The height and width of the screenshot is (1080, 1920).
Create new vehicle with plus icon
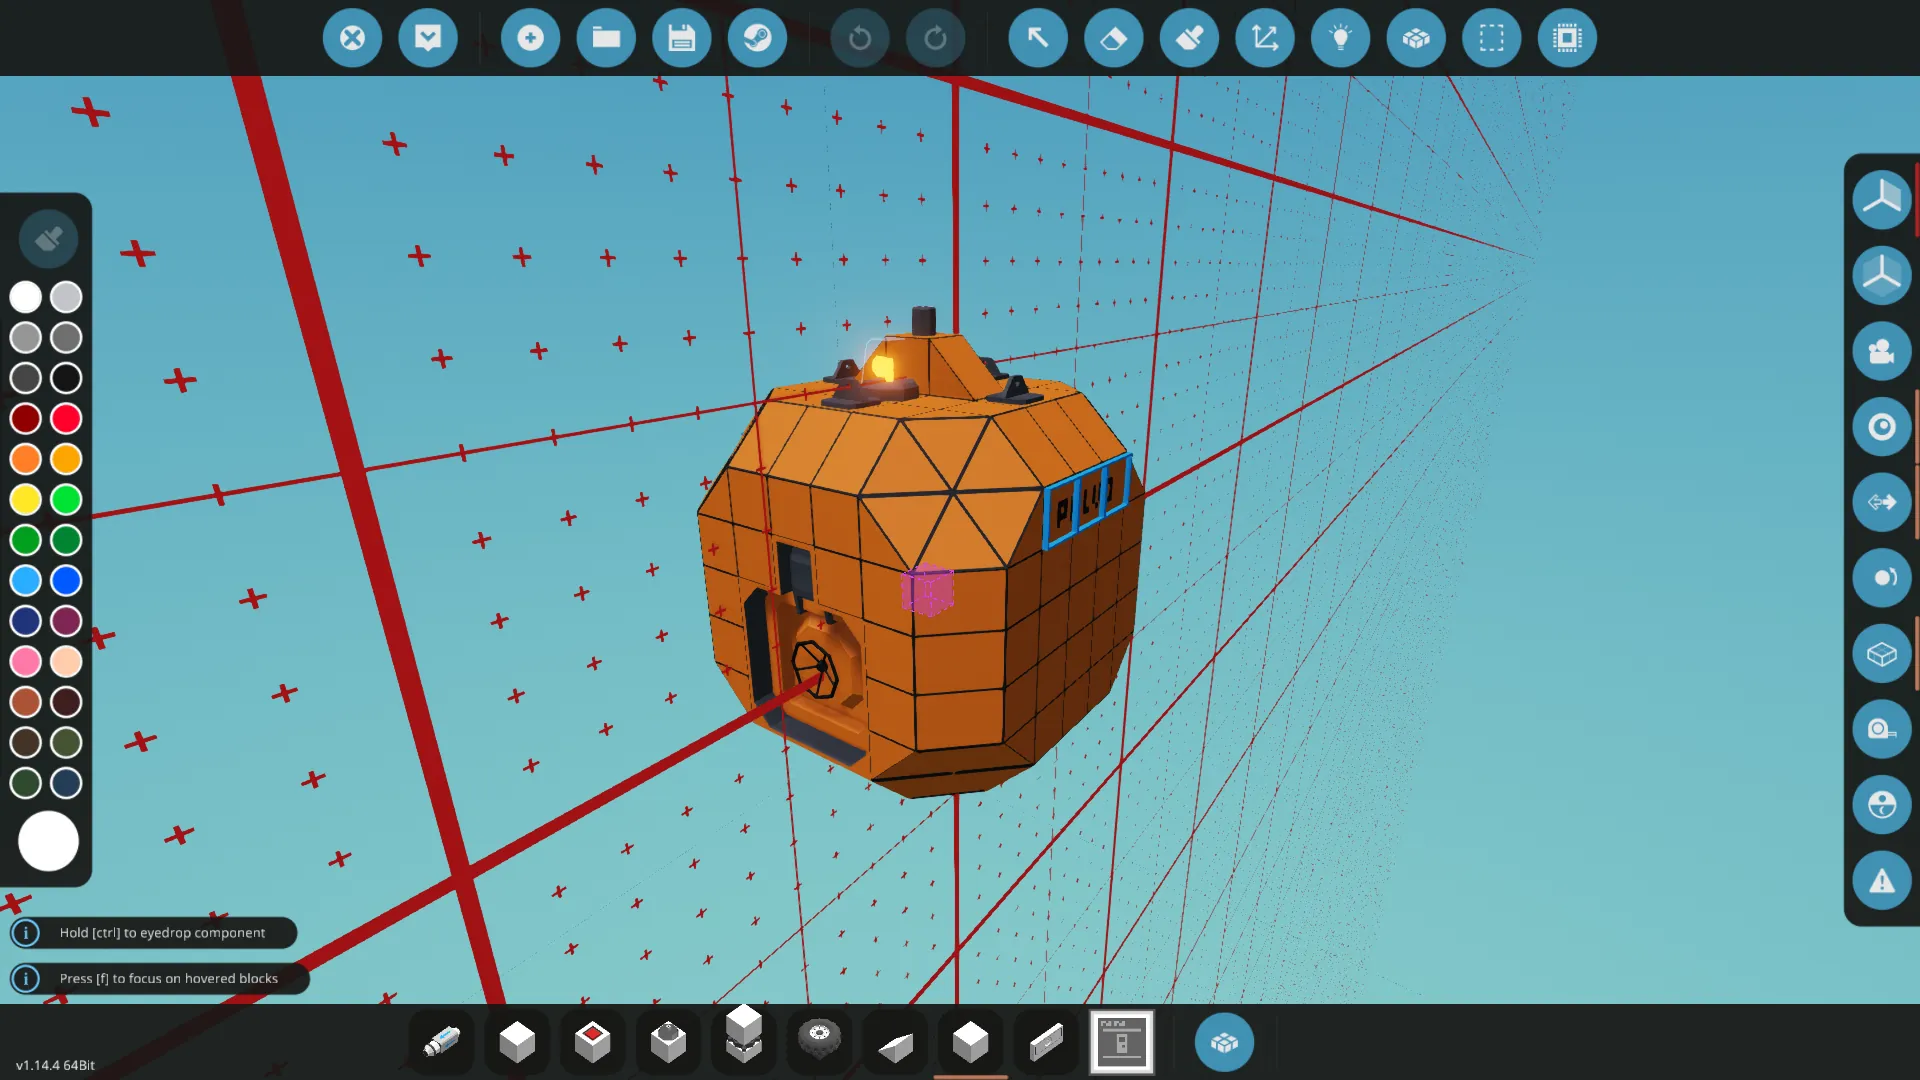[x=530, y=38]
